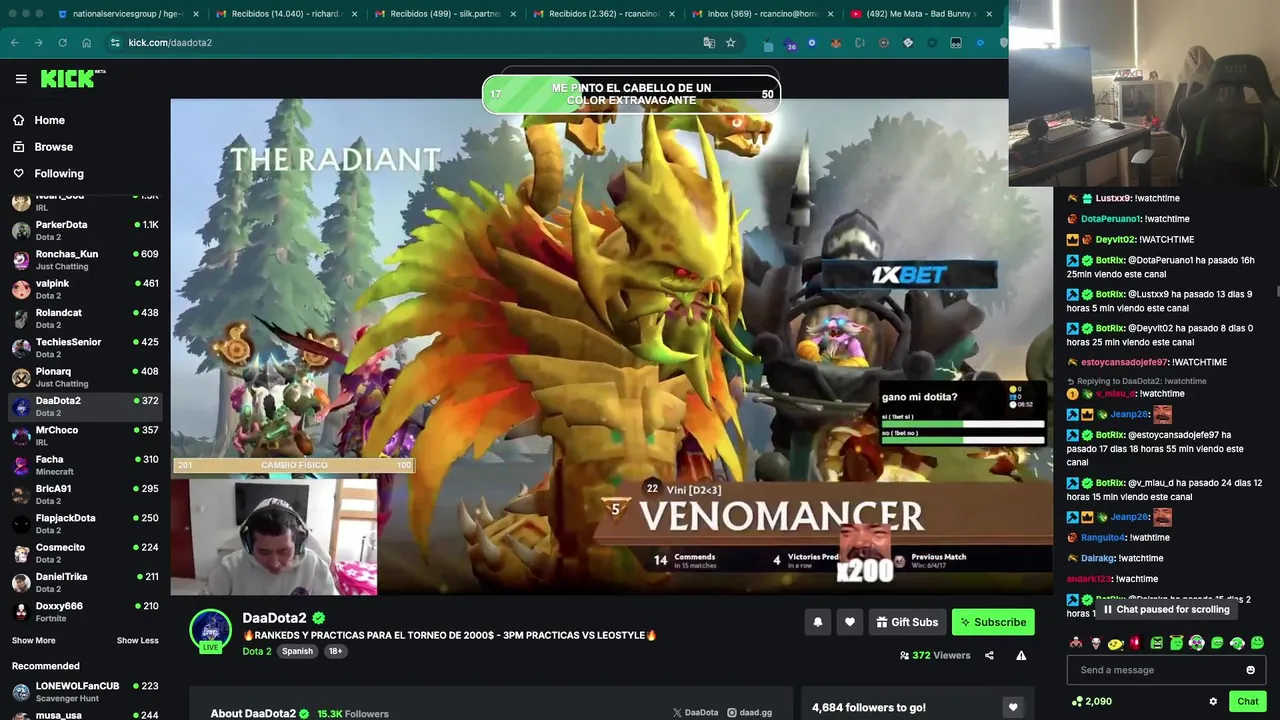The height and width of the screenshot is (720, 1280).
Task: Open the Dota 2 category link
Action: coord(256,651)
